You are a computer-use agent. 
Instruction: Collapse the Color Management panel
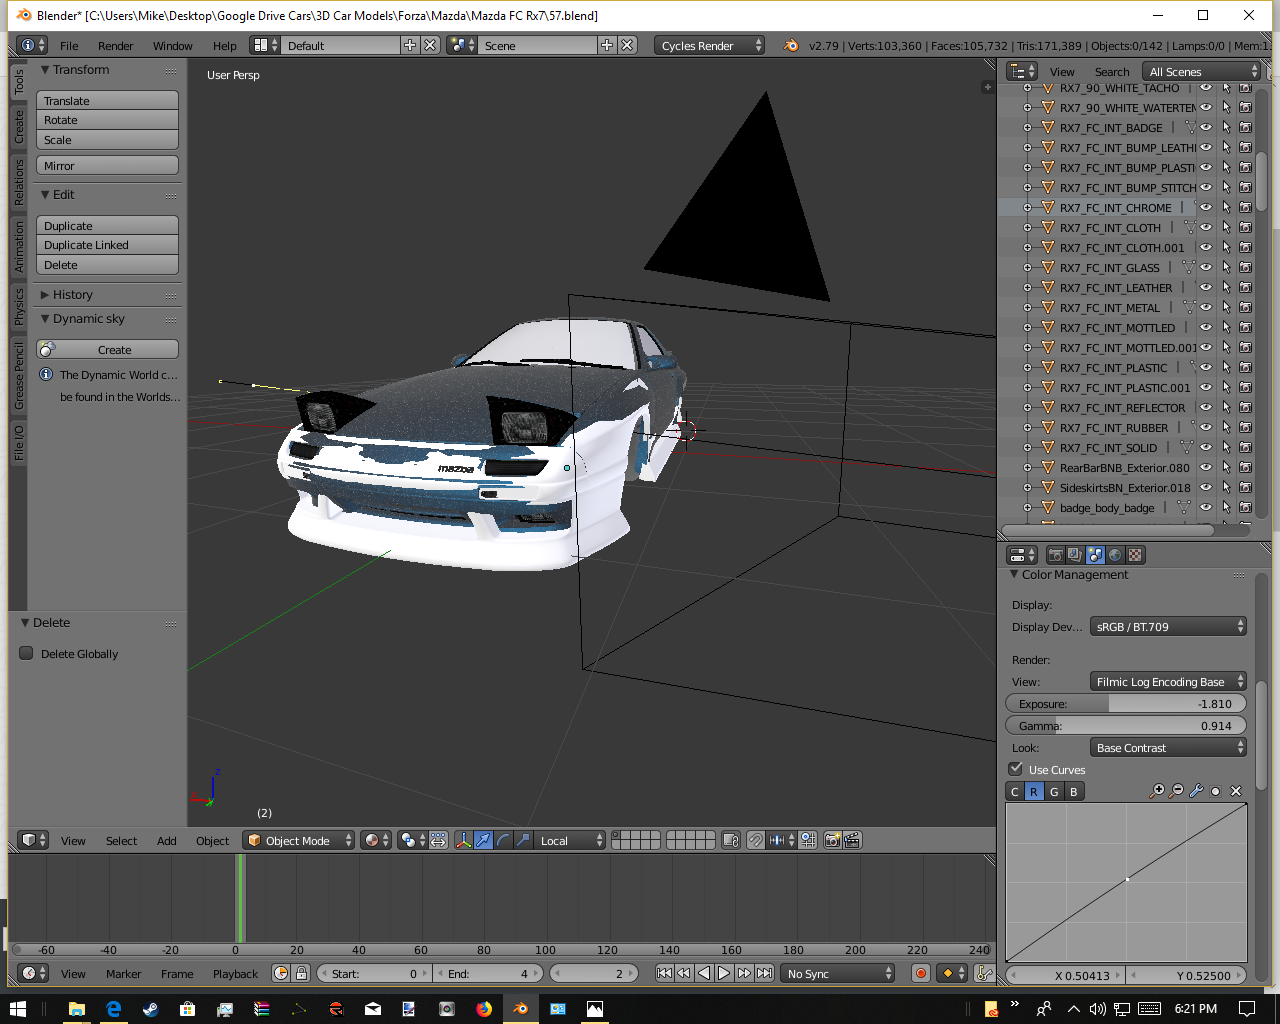tap(1014, 575)
